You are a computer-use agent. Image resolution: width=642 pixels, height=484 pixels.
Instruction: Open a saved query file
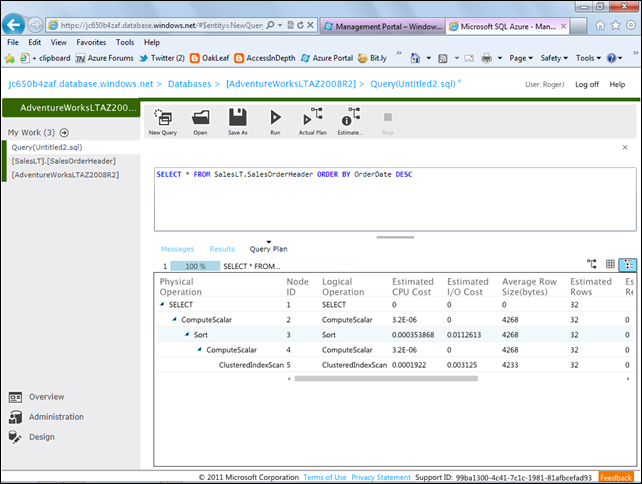tap(200, 122)
